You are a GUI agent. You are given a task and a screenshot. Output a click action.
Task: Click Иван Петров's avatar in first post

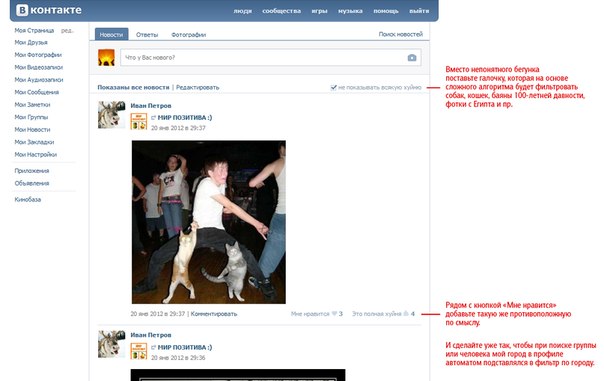[x=111, y=115]
